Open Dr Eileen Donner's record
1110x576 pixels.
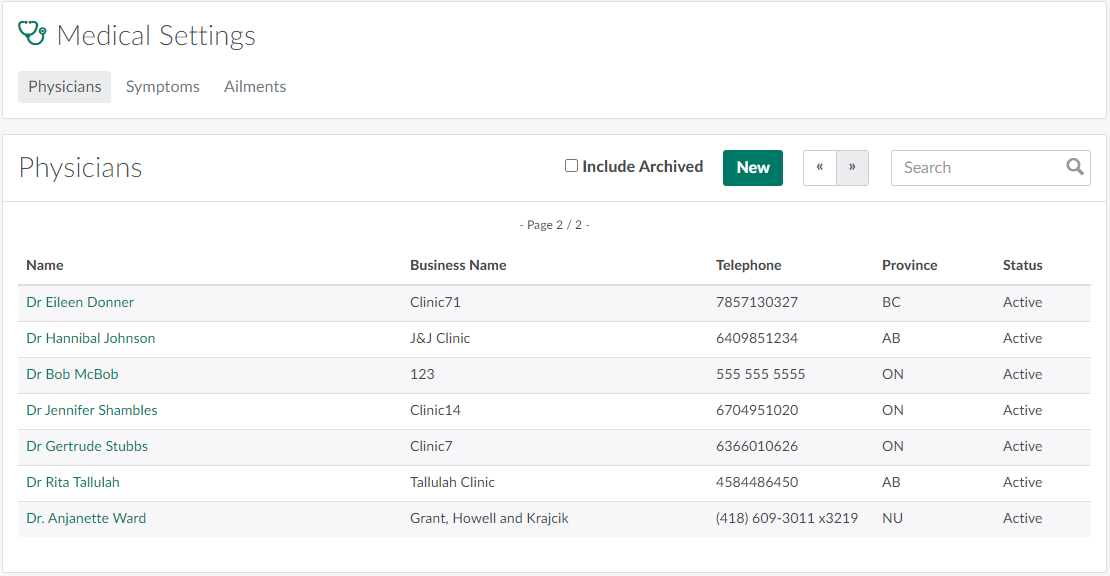tap(80, 302)
